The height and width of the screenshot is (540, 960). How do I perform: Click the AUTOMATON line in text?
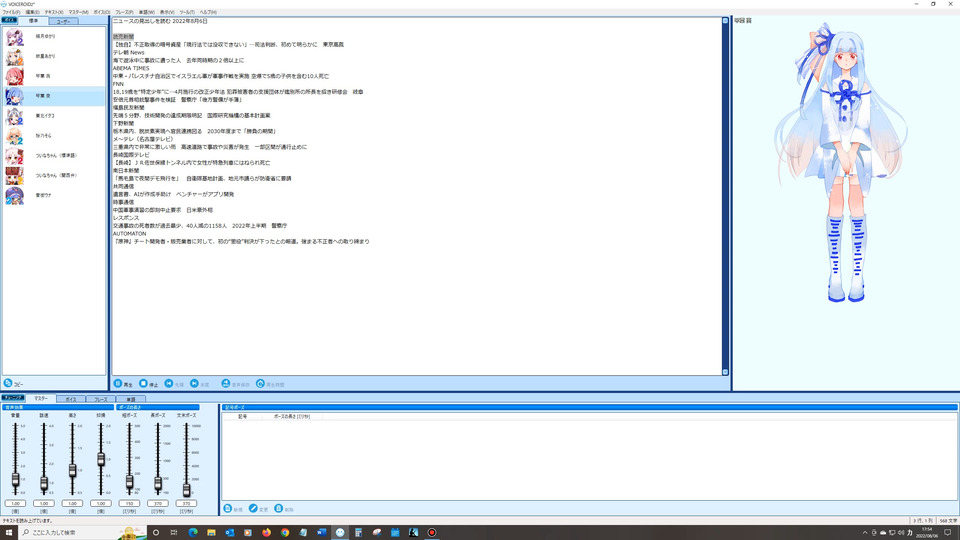[x=129, y=233]
